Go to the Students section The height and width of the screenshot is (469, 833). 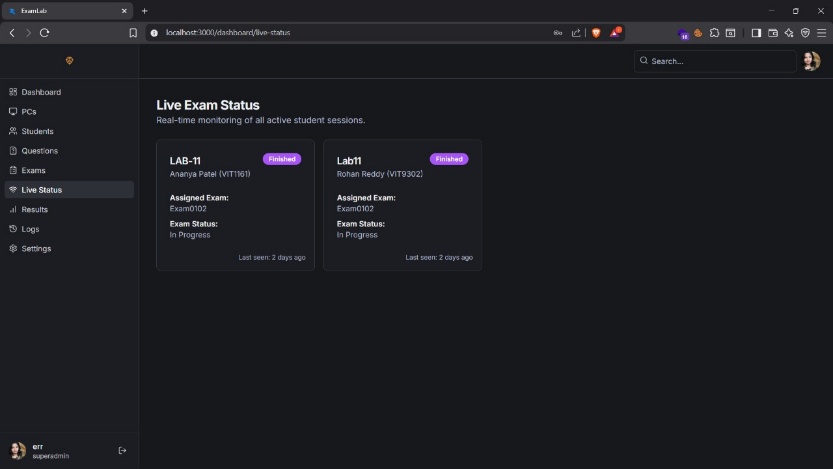point(69,131)
